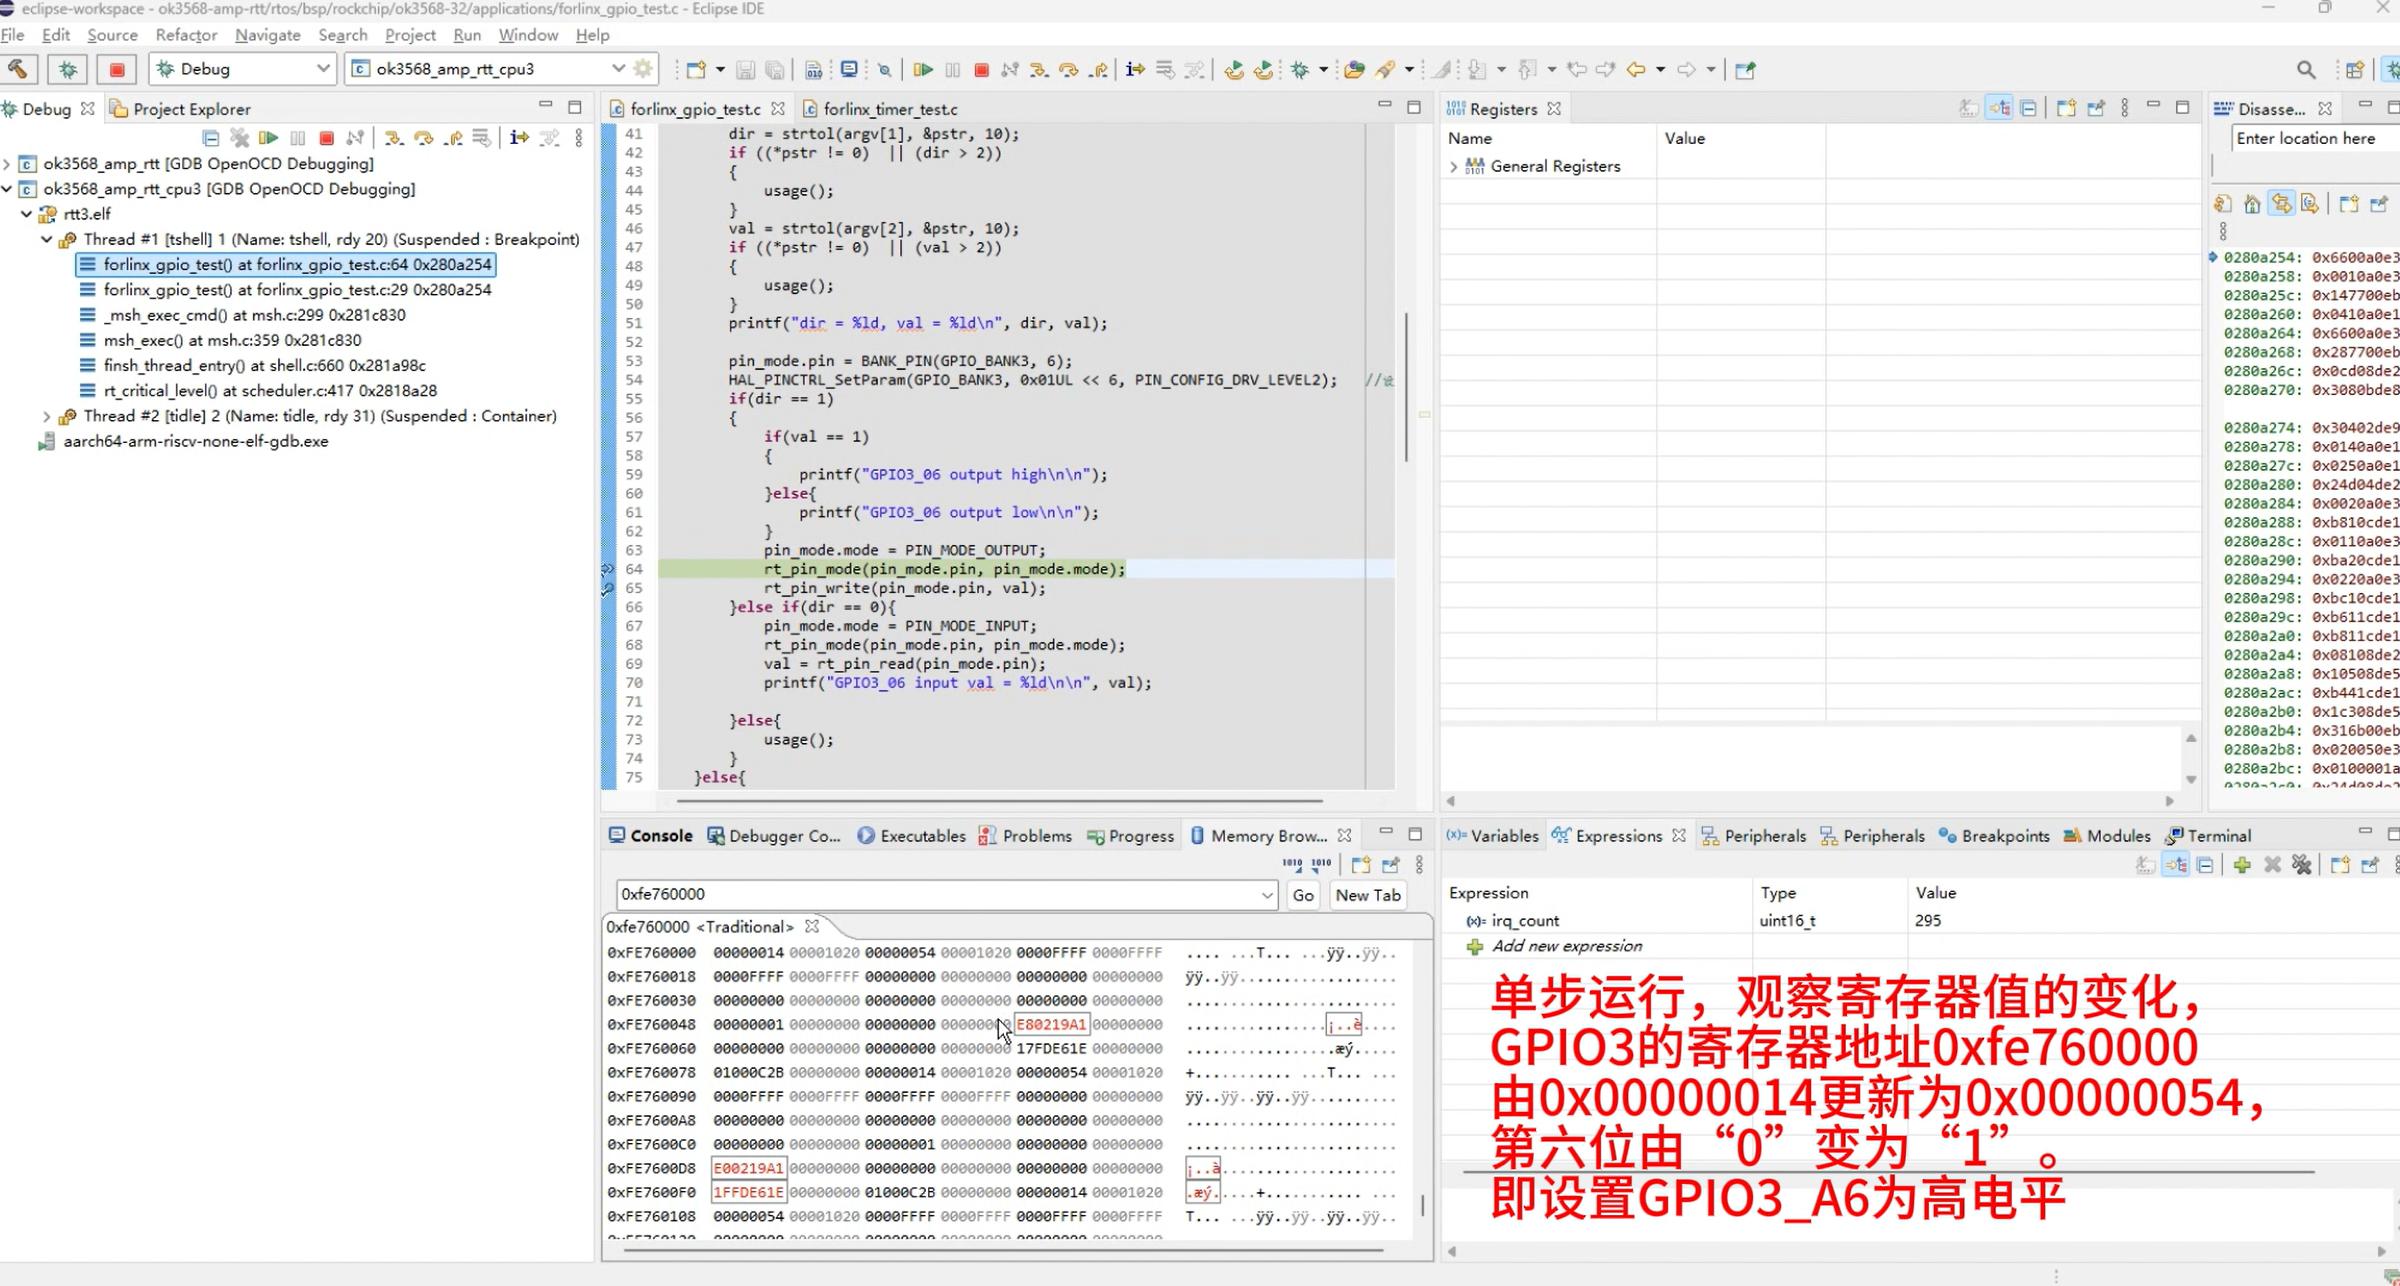Click the Resume button in main toolbar

click(x=923, y=69)
